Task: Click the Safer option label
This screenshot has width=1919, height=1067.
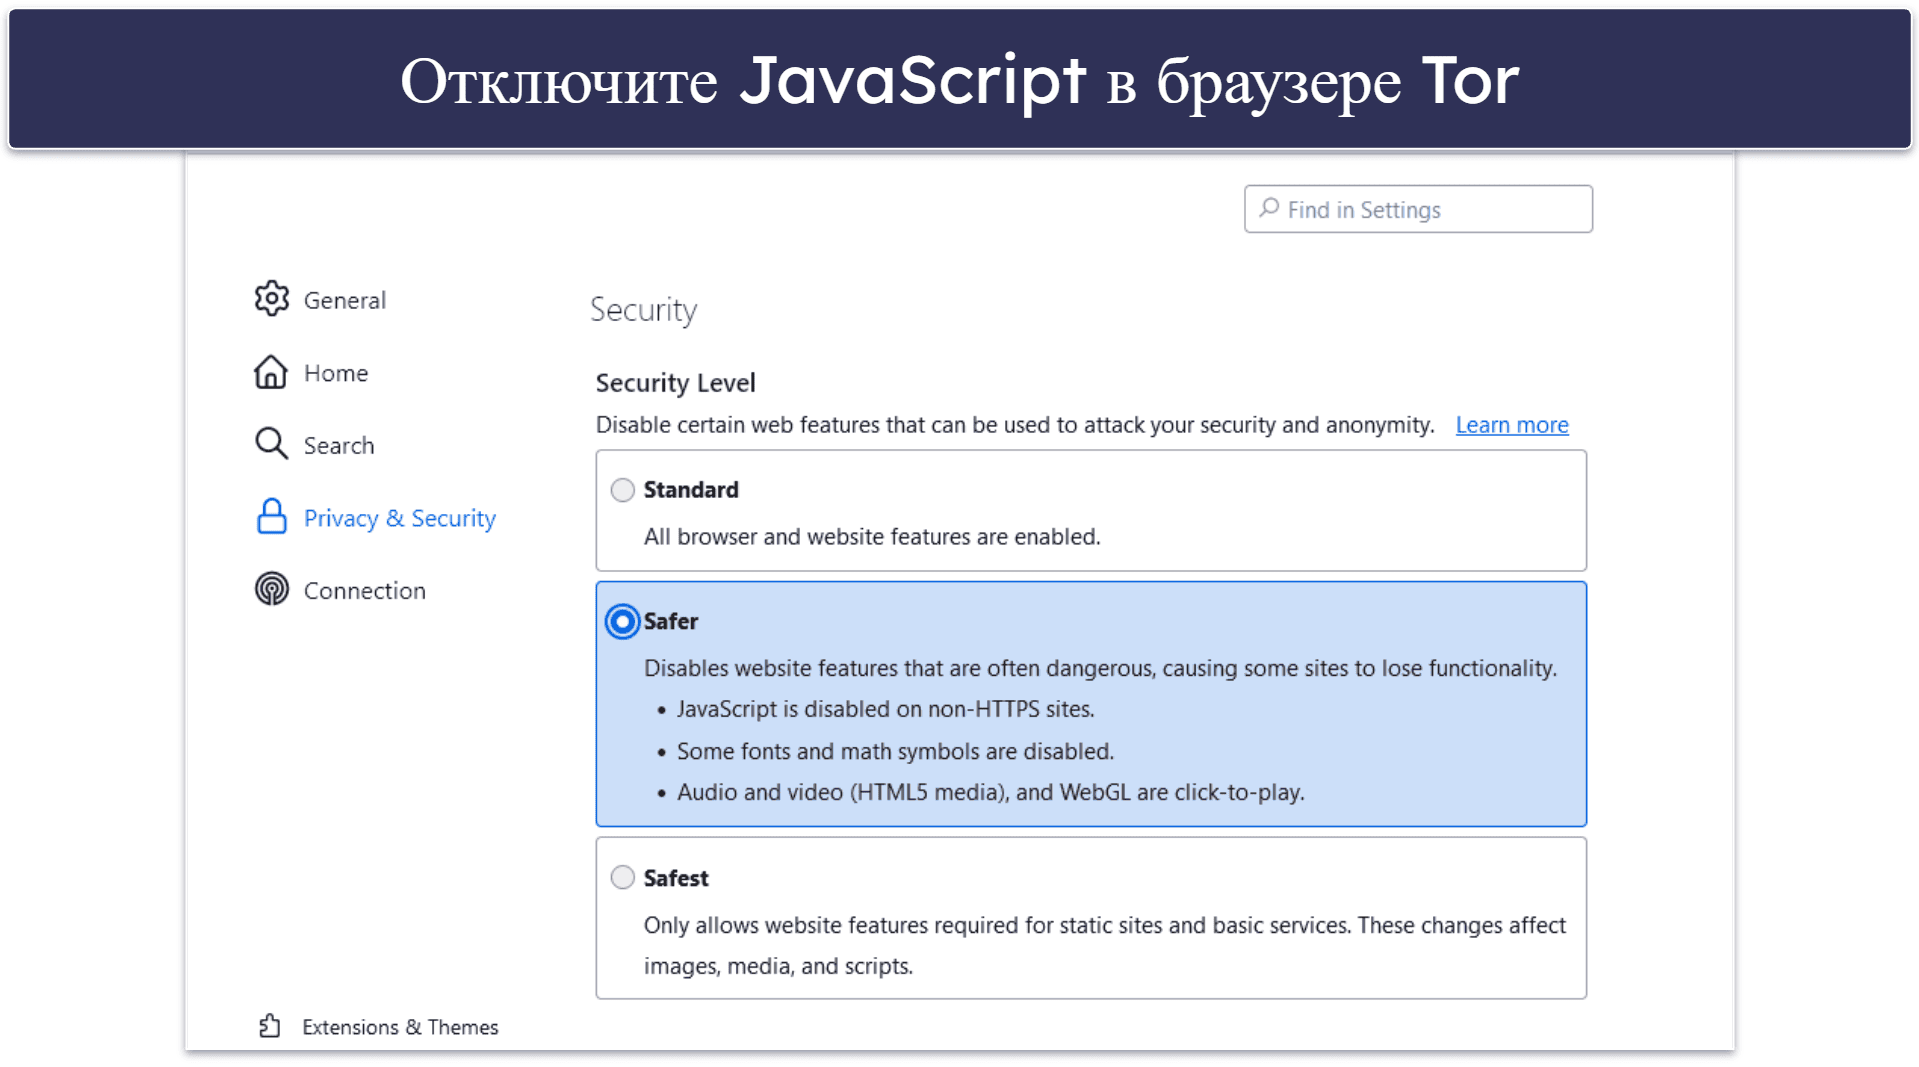Action: pyautogui.click(x=671, y=621)
